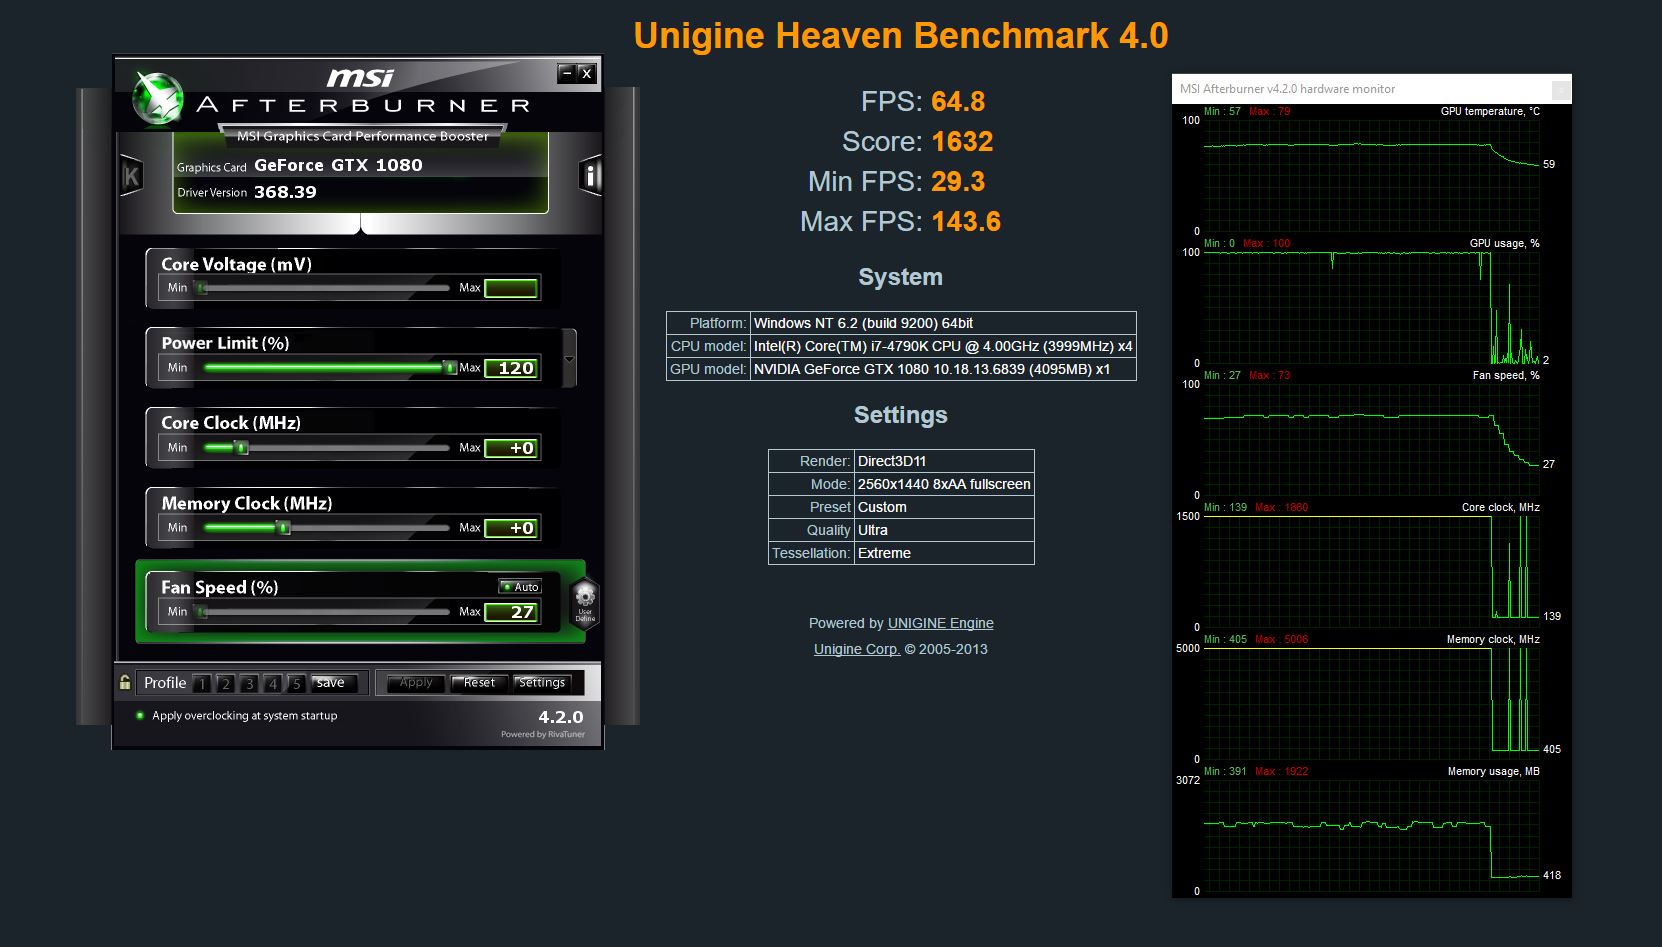Click the GPU temperature graph in hardware monitor
This screenshot has width=1662, height=947.
[x=1372, y=176]
